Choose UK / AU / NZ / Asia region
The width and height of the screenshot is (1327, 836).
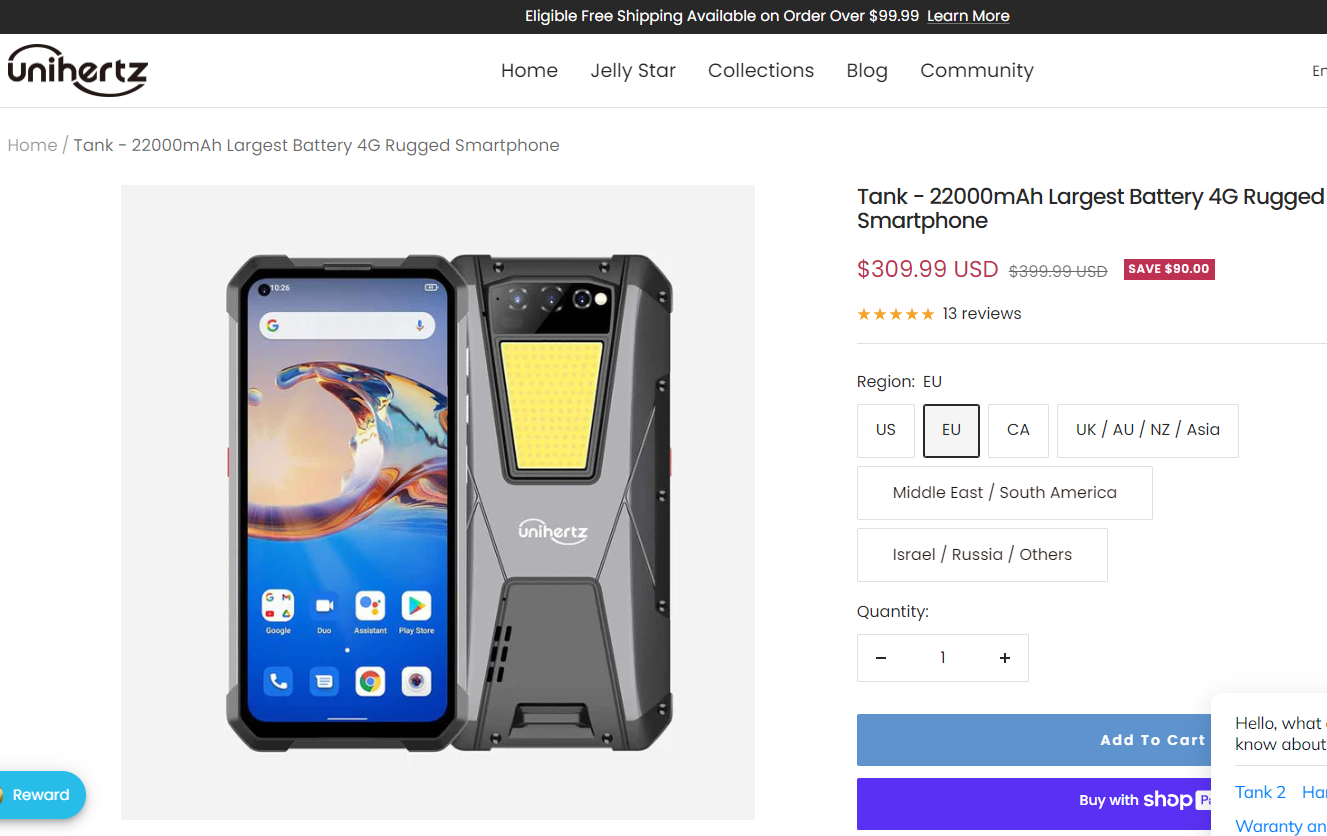click(x=1147, y=430)
